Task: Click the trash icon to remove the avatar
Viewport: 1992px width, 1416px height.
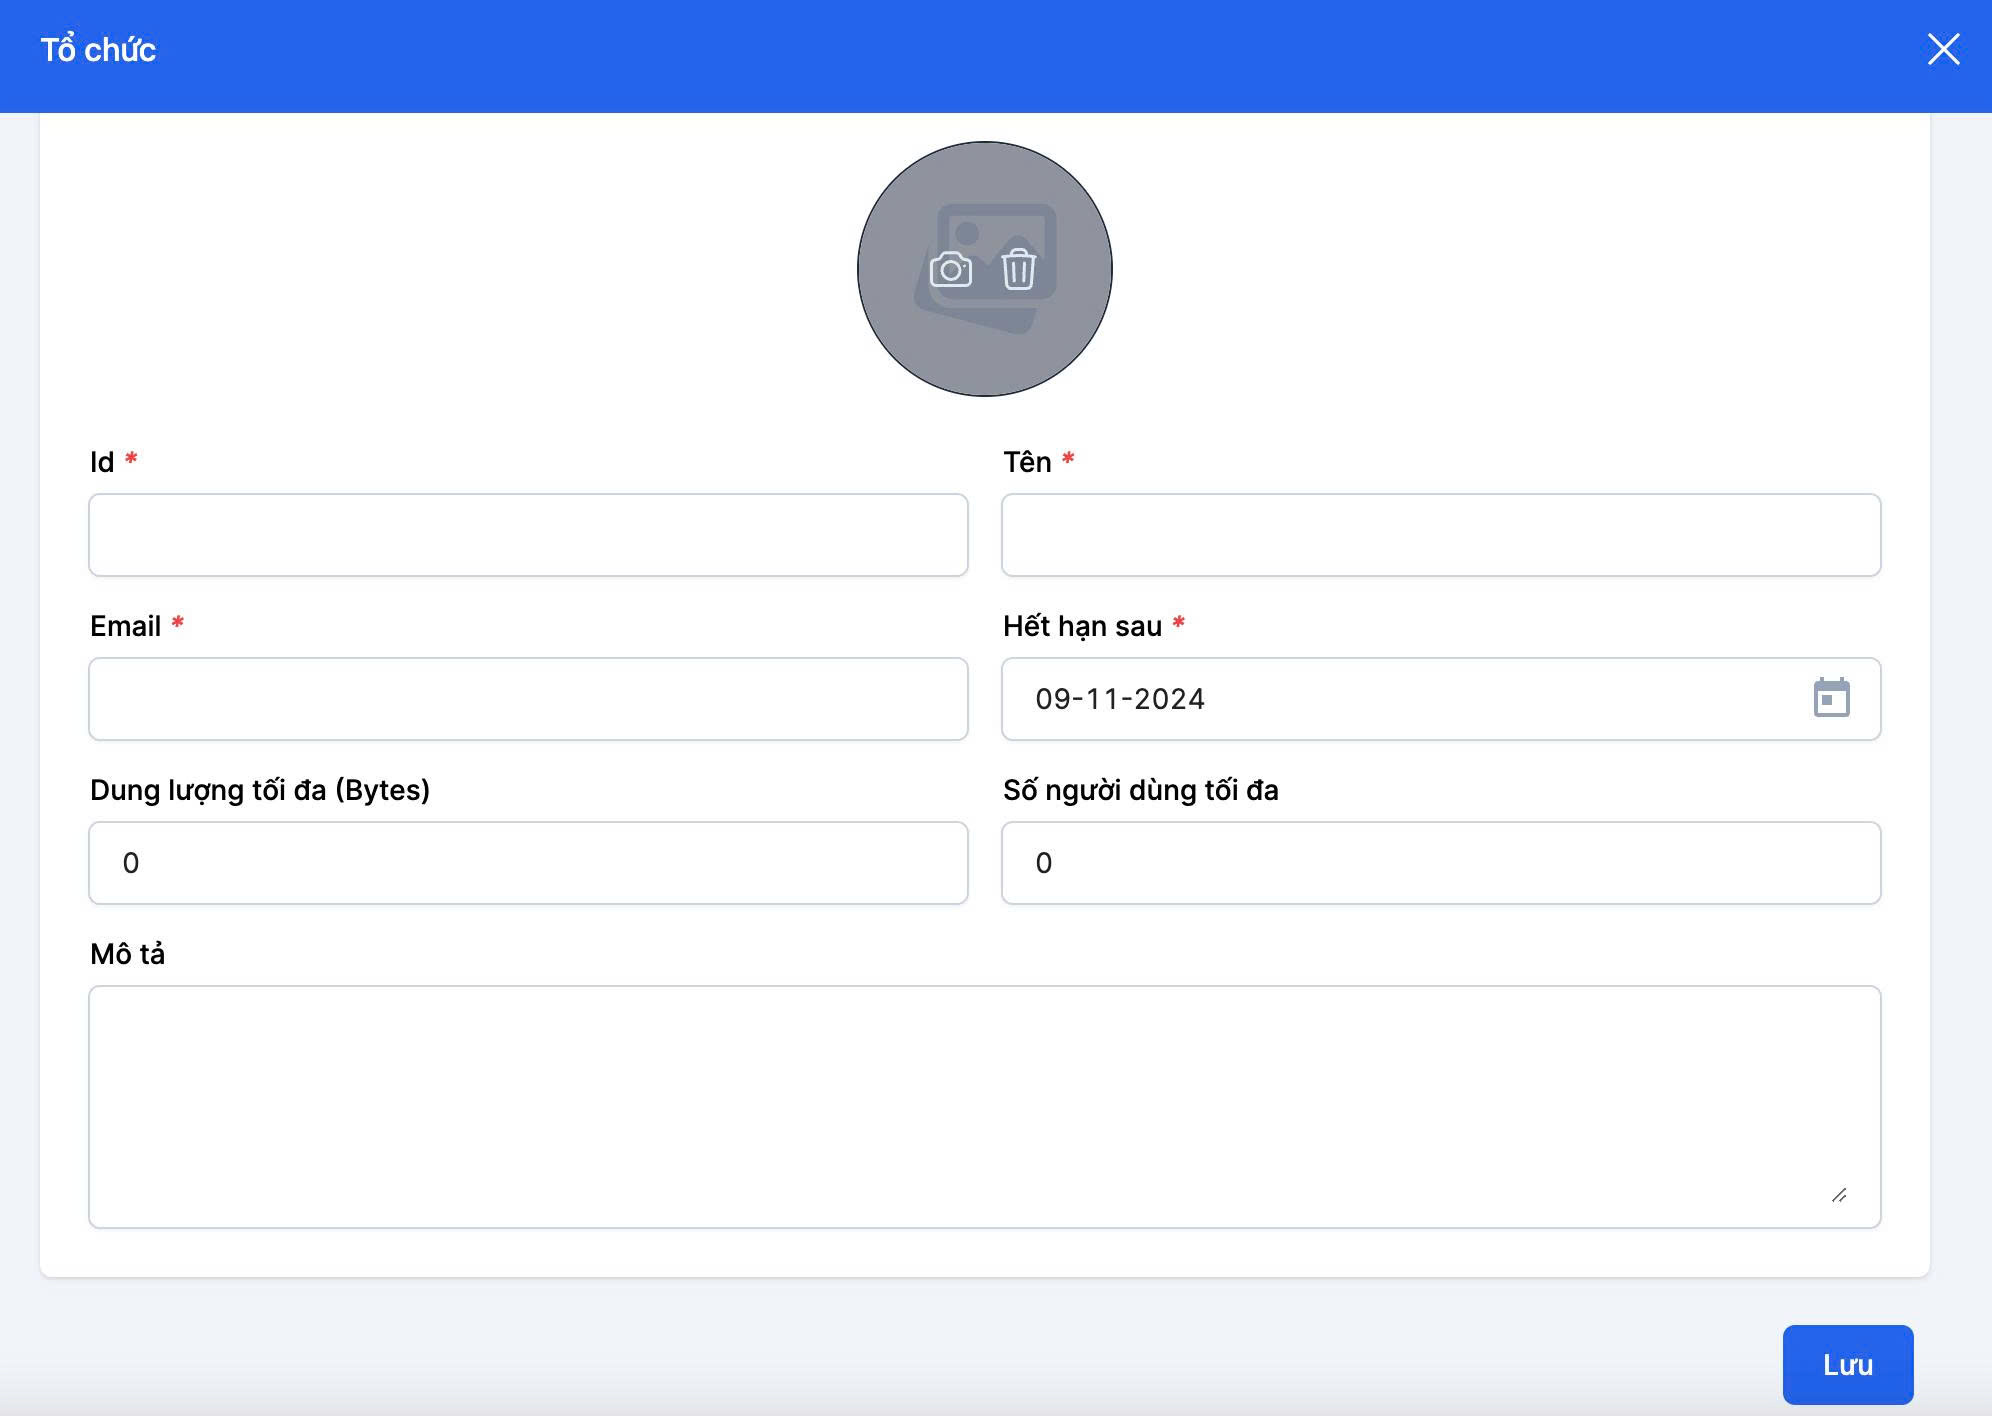Action: click(x=1018, y=269)
